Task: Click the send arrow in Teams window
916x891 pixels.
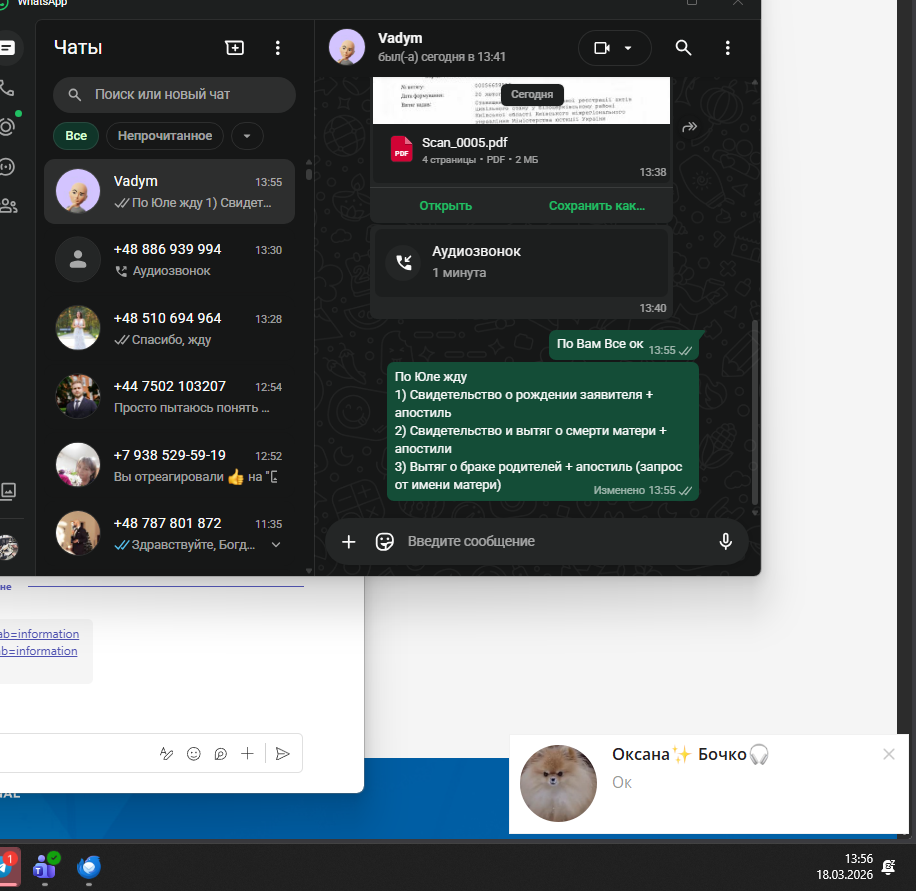Action: pos(282,754)
